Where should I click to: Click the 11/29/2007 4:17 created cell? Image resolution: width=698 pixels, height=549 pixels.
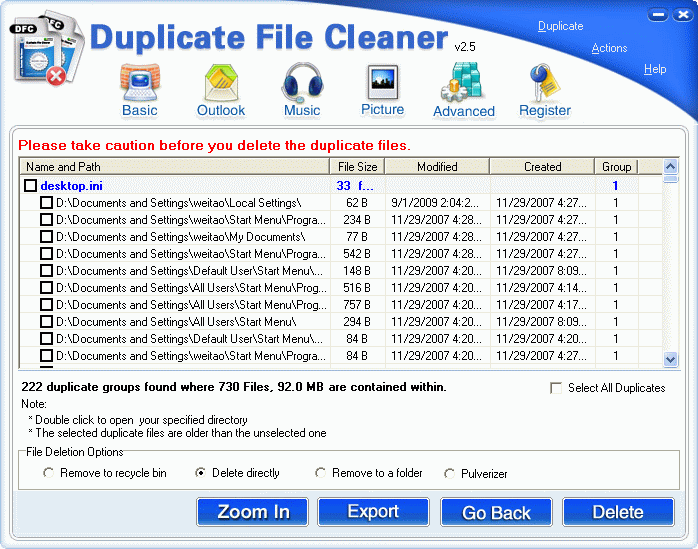541,305
